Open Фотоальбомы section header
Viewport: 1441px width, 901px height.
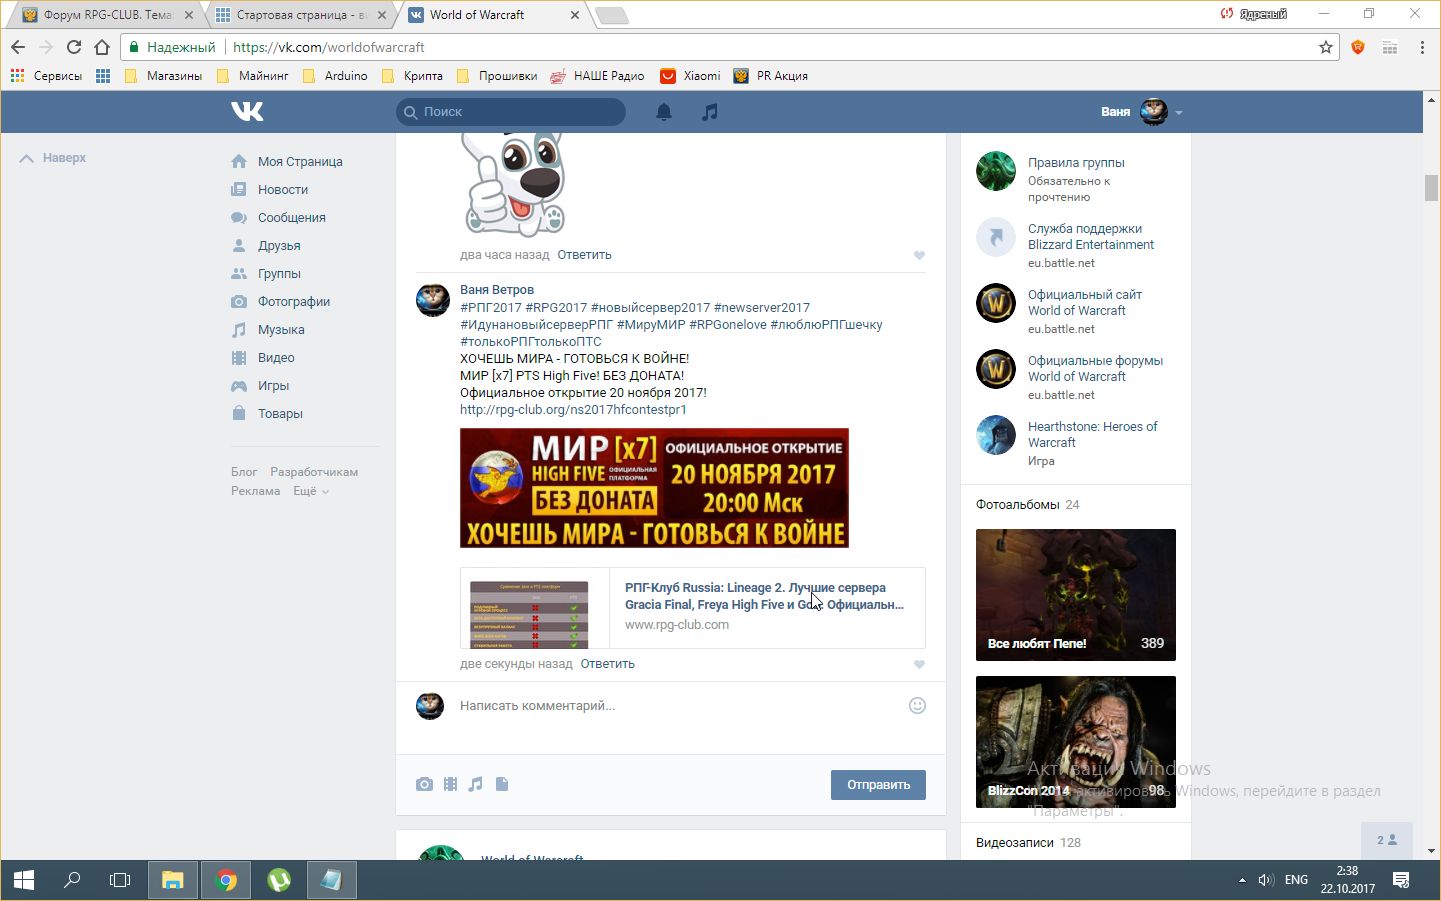[x=1019, y=505]
